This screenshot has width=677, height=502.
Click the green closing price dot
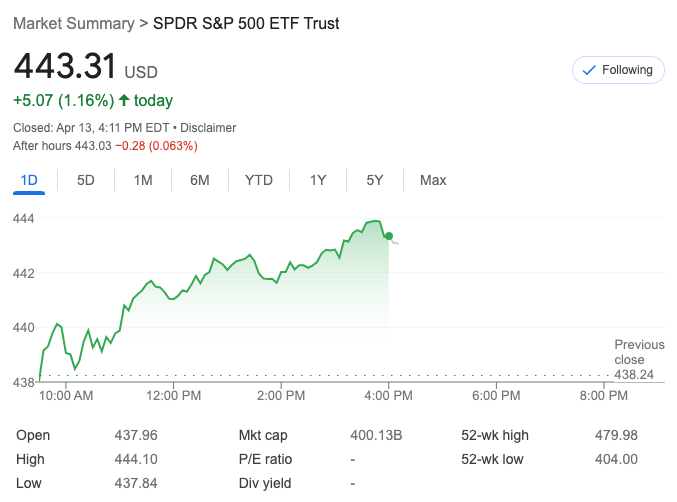[389, 236]
